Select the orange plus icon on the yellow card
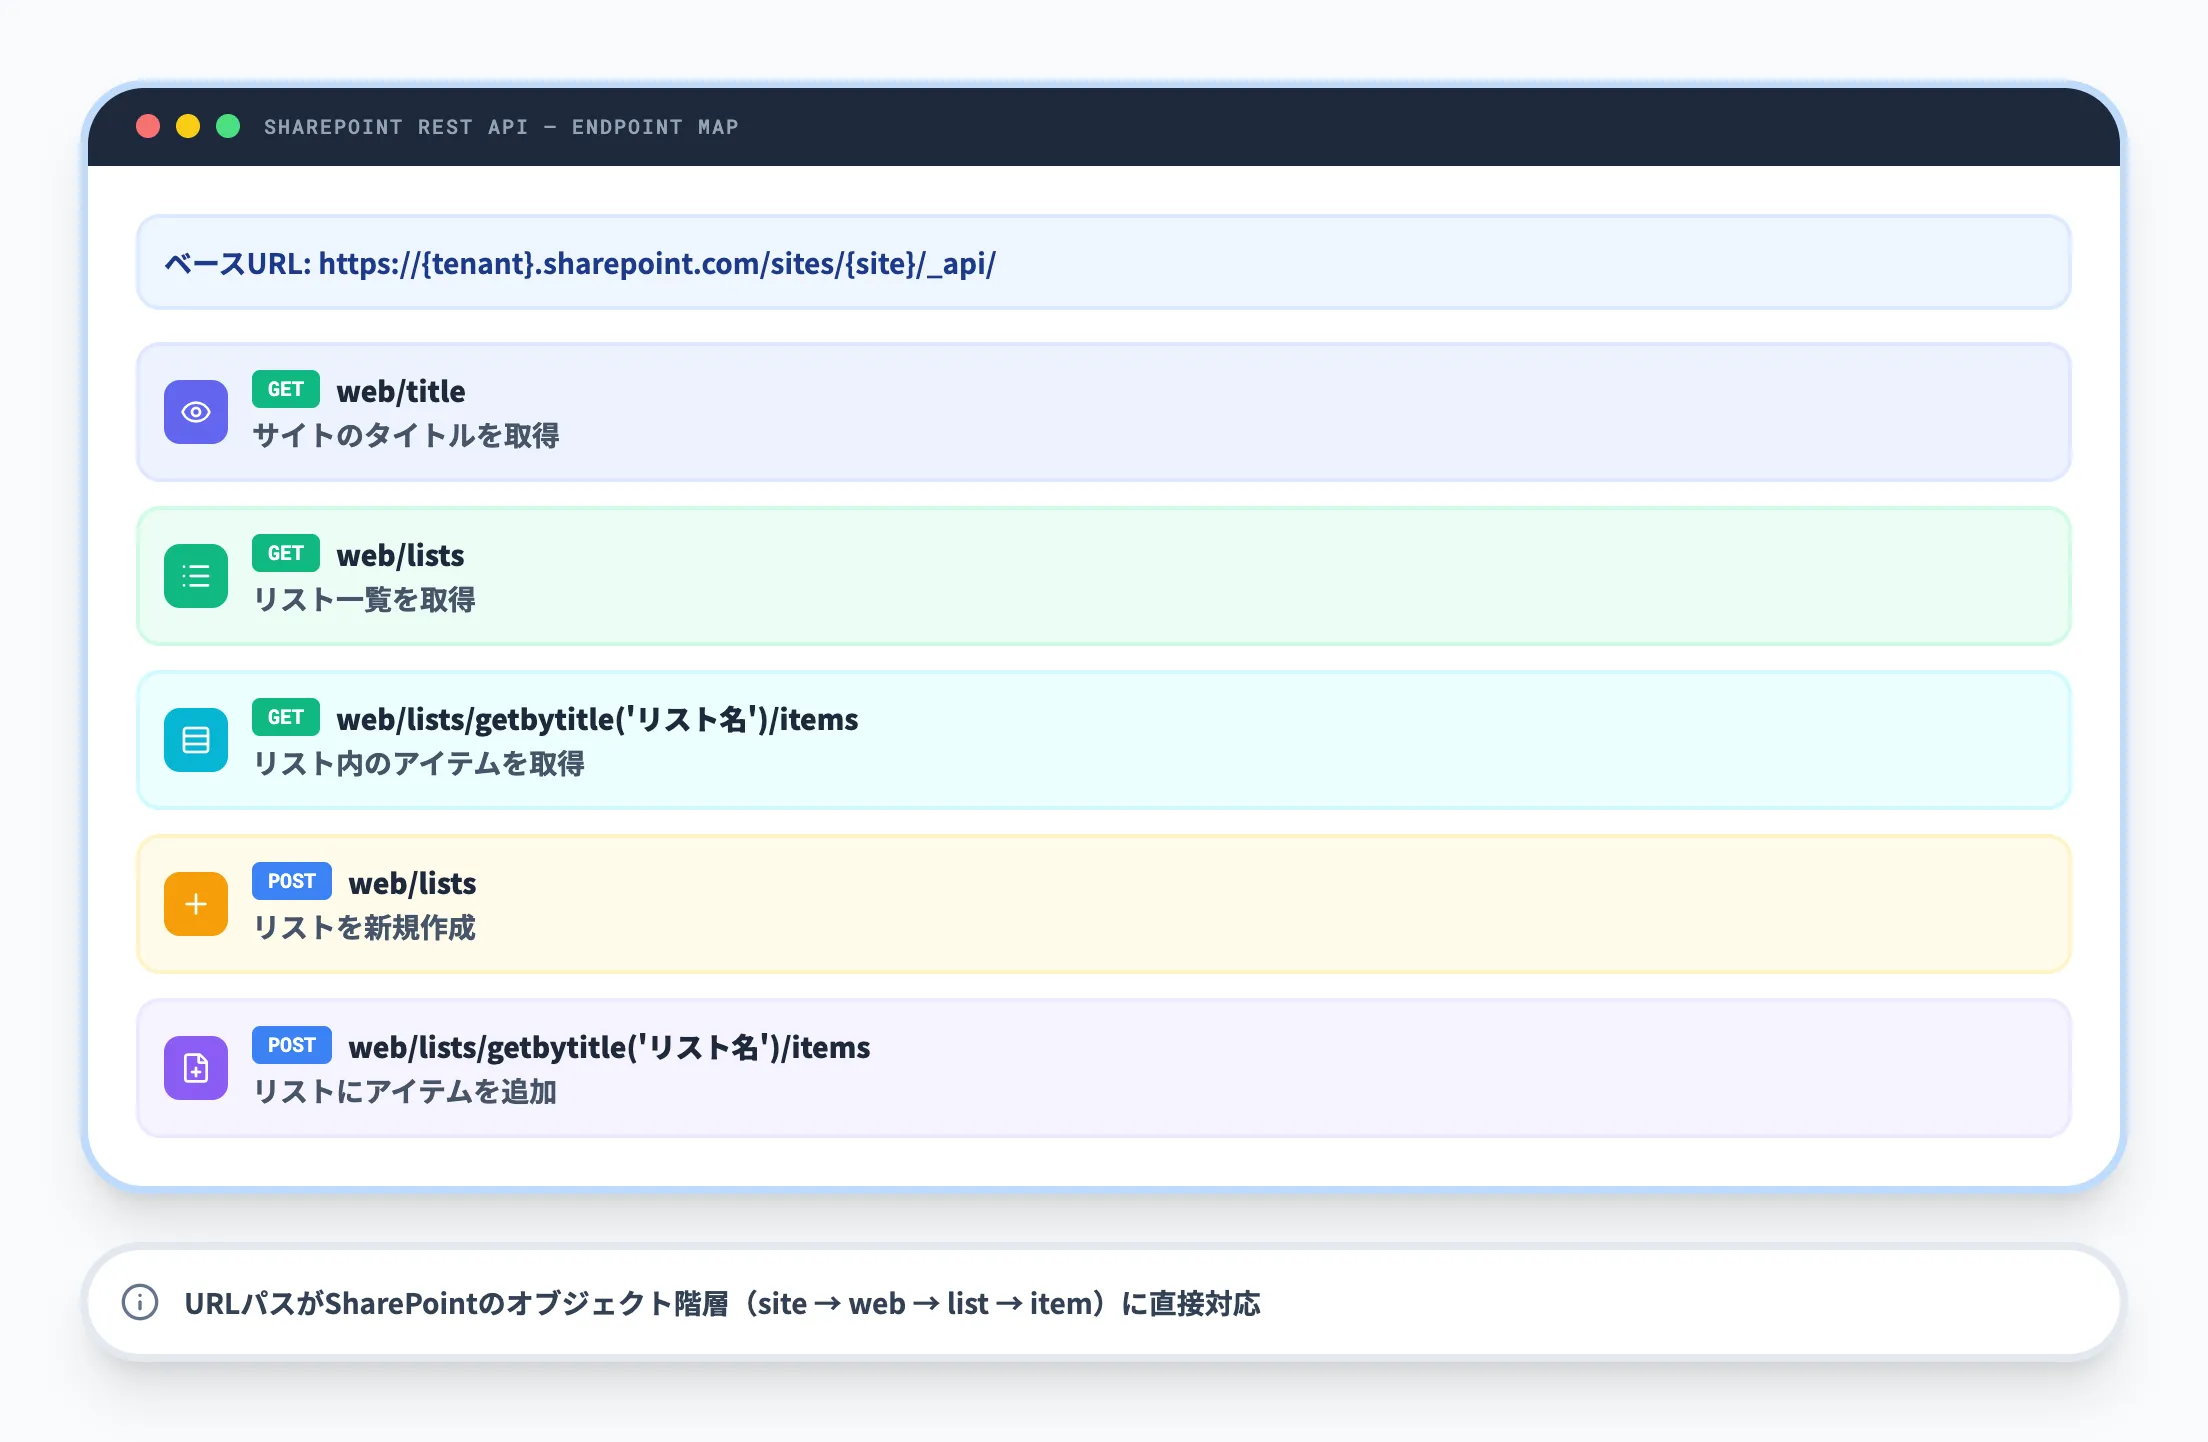 [x=196, y=904]
